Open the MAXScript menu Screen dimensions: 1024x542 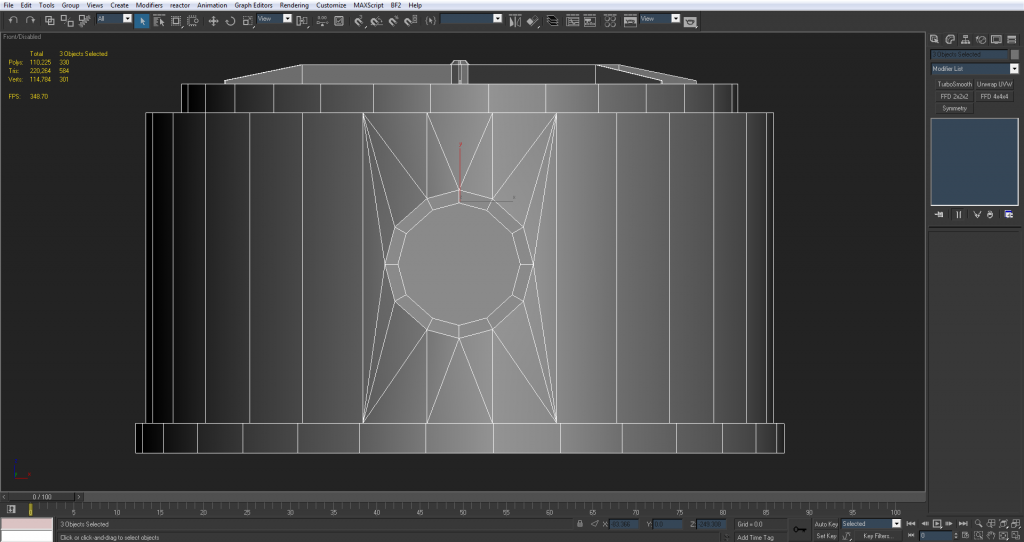(368, 5)
